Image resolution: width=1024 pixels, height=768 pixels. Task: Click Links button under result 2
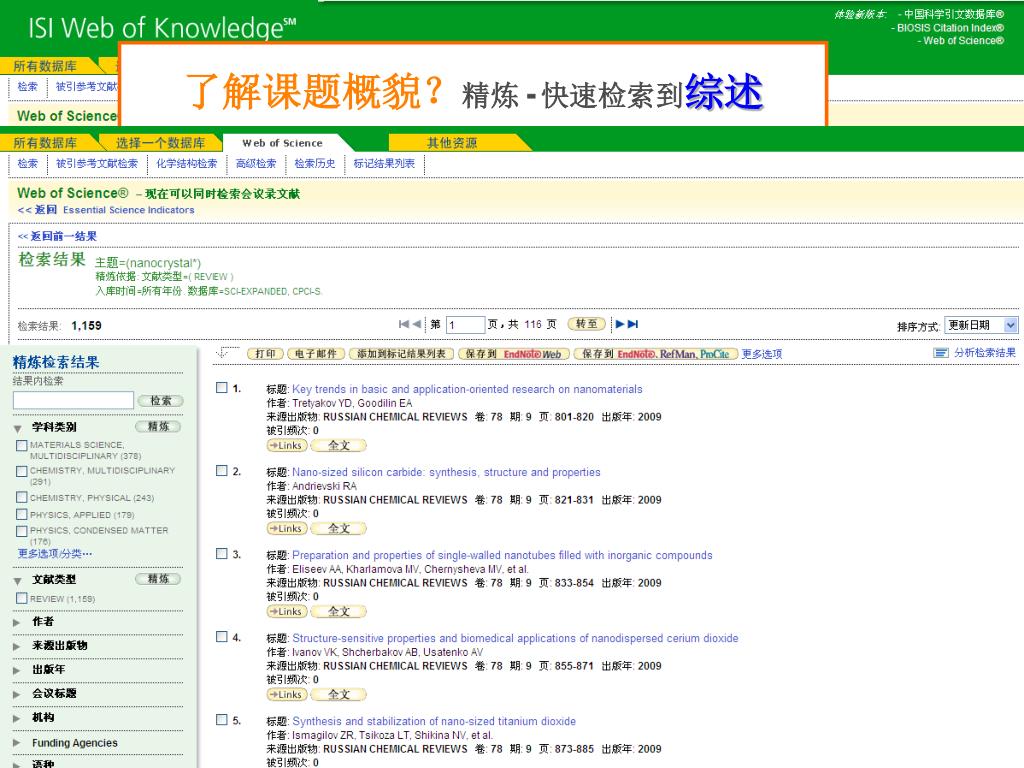tap(286, 528)
